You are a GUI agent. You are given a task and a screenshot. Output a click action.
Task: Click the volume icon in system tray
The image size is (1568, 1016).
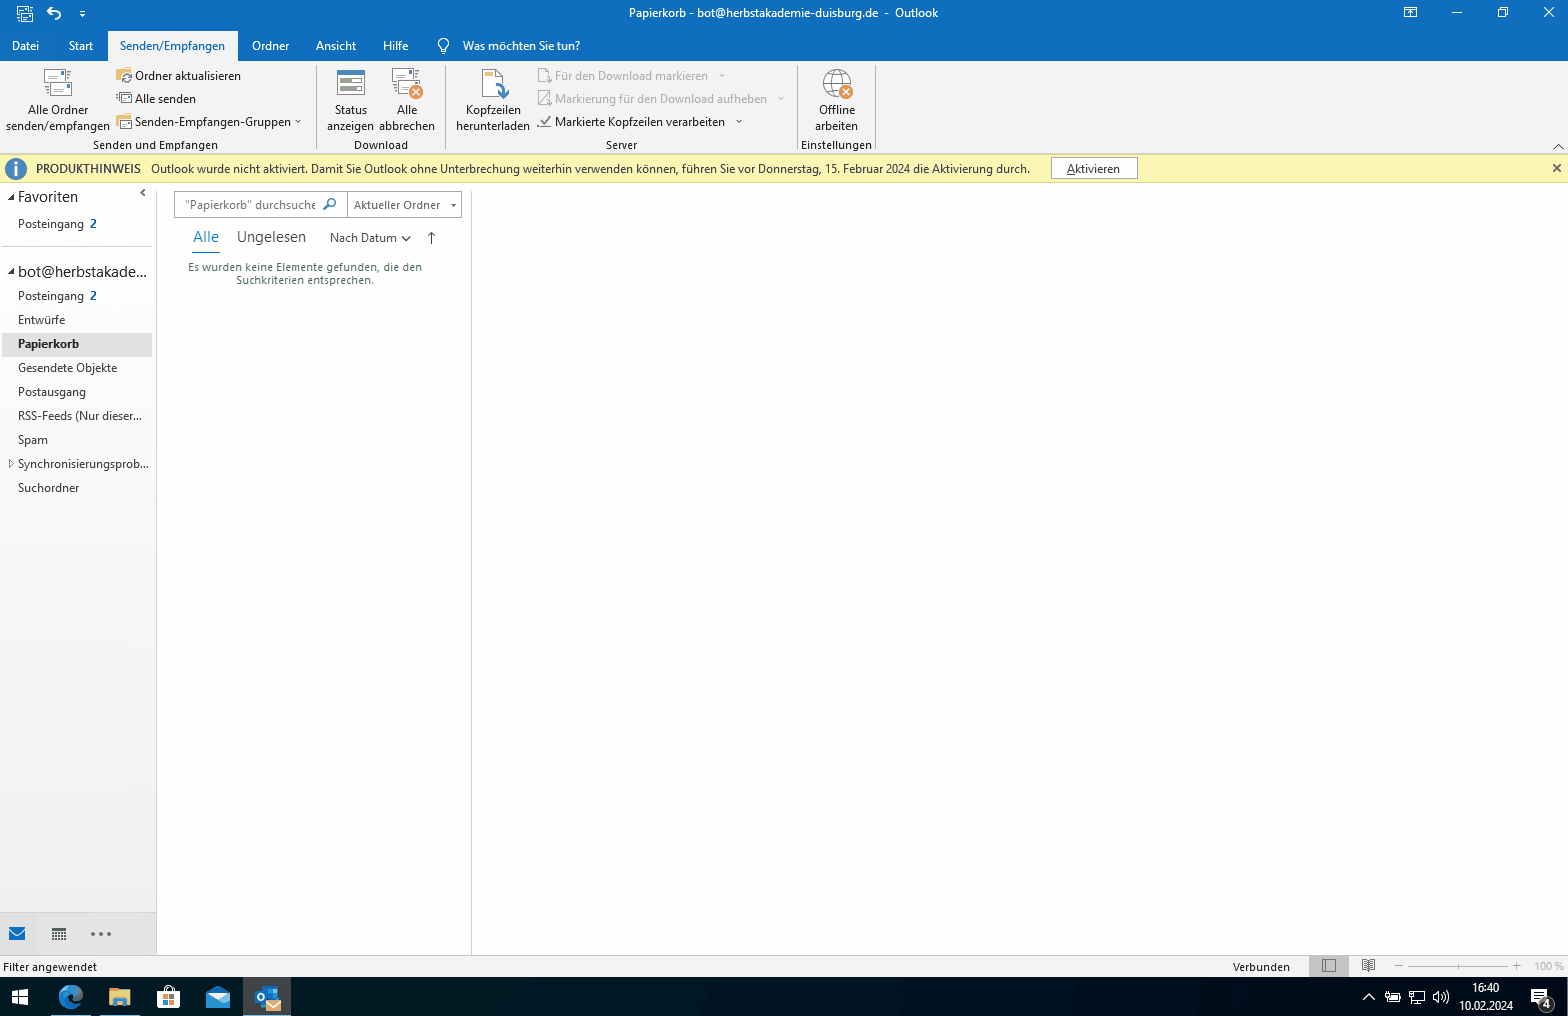point(1441,997)
